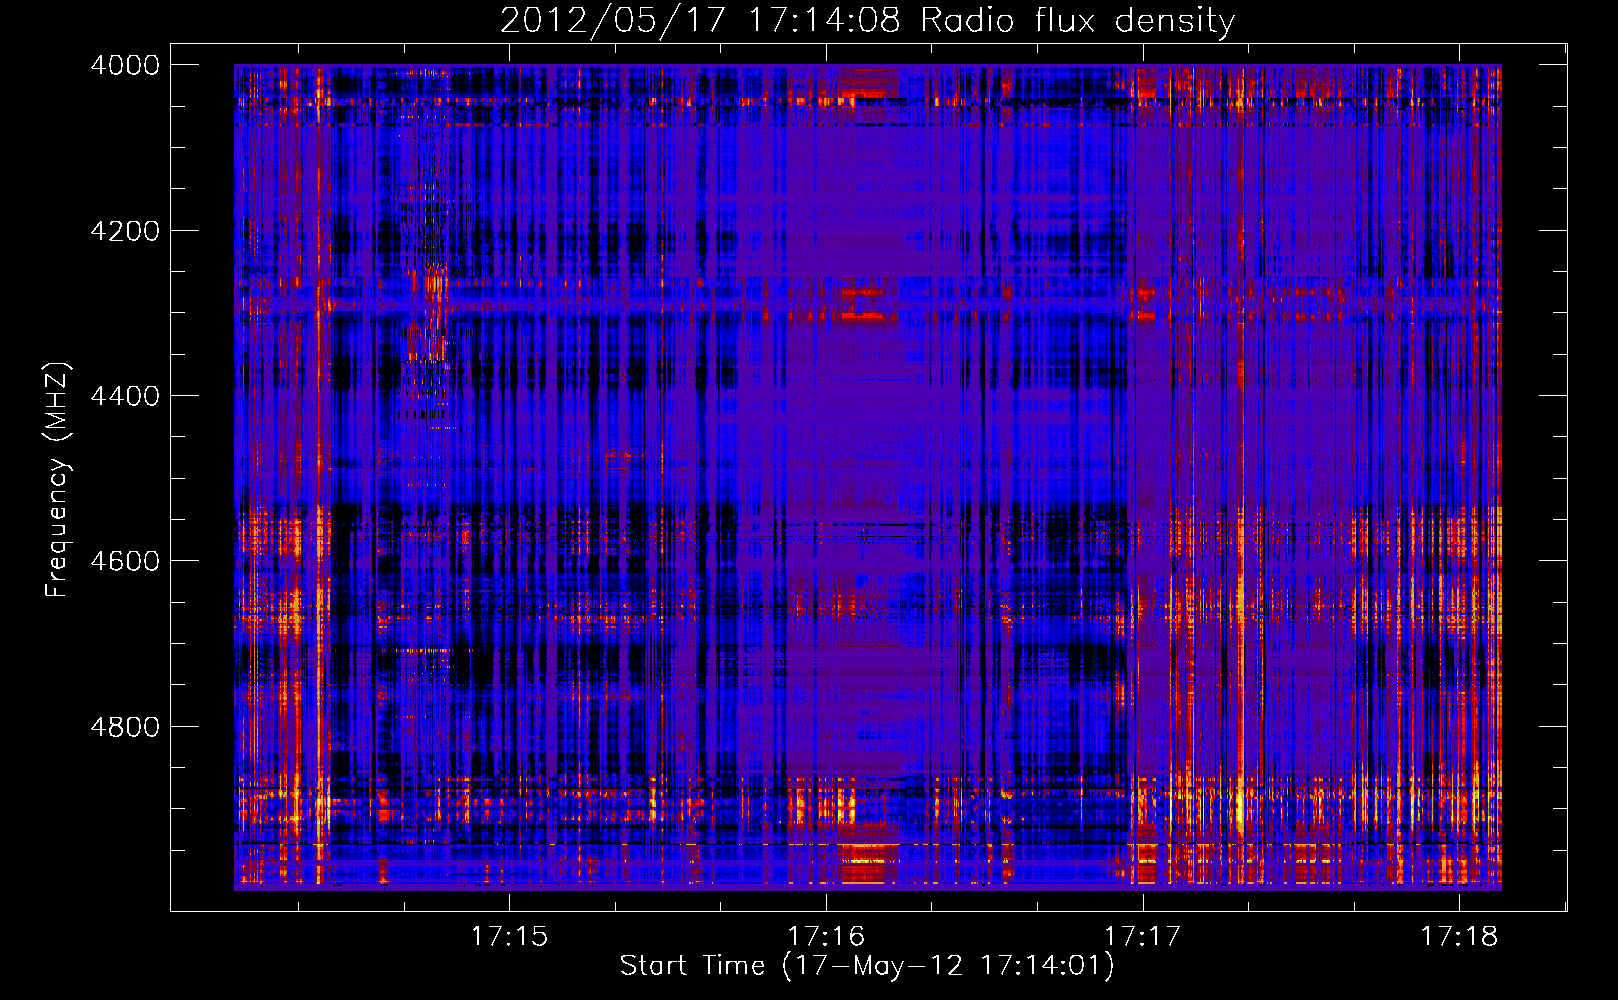This screenshot has height=1000, width=1618.
Task: Click the '17:18' time axis label
Action: click(1459, 936)
